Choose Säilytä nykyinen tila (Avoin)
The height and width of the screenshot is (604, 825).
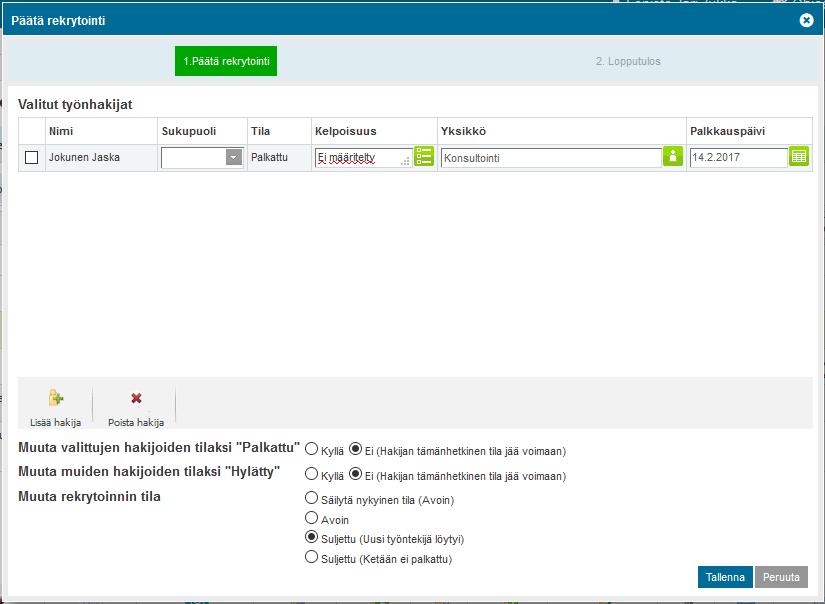point(311,498)
